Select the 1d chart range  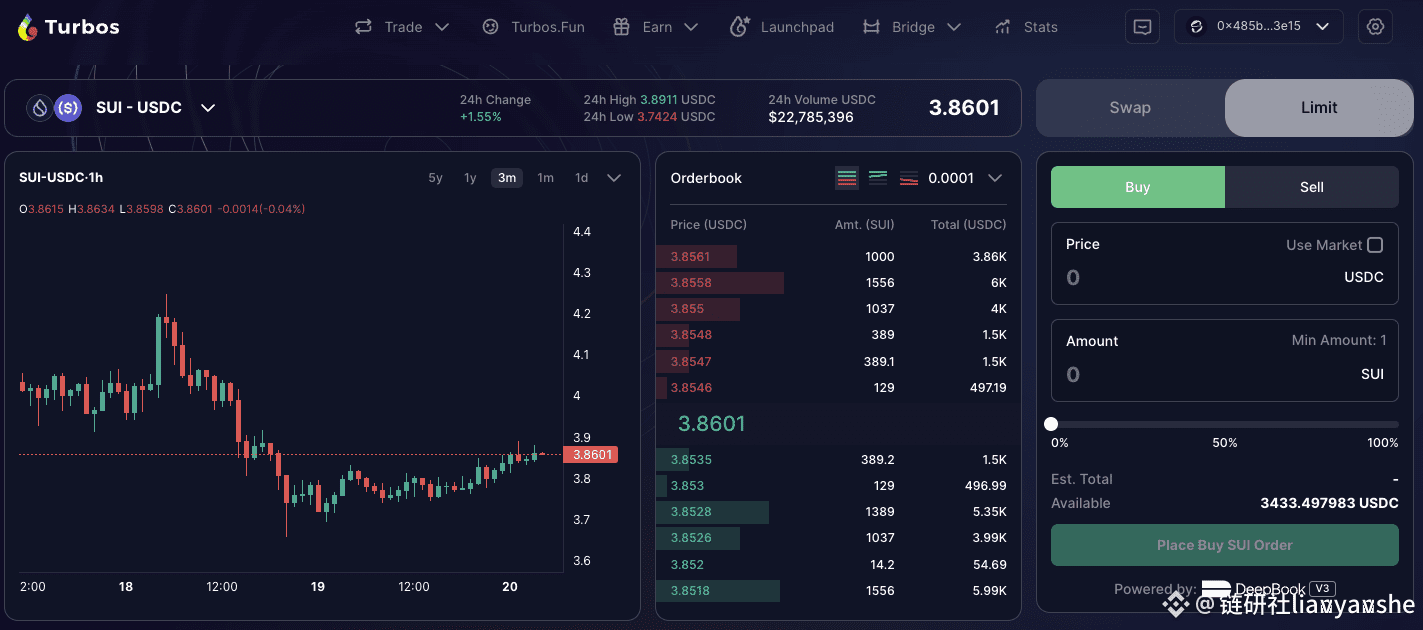point(581,178)
